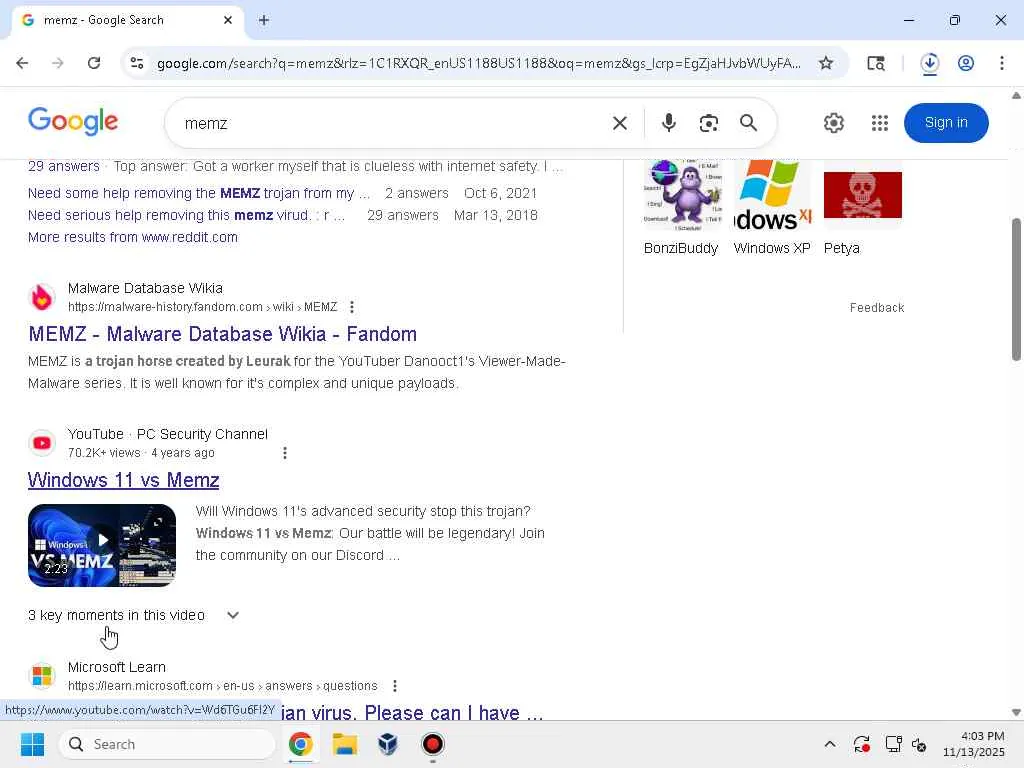
Task: Click the Microsoft Learn site name
Action: click(117, 667)
